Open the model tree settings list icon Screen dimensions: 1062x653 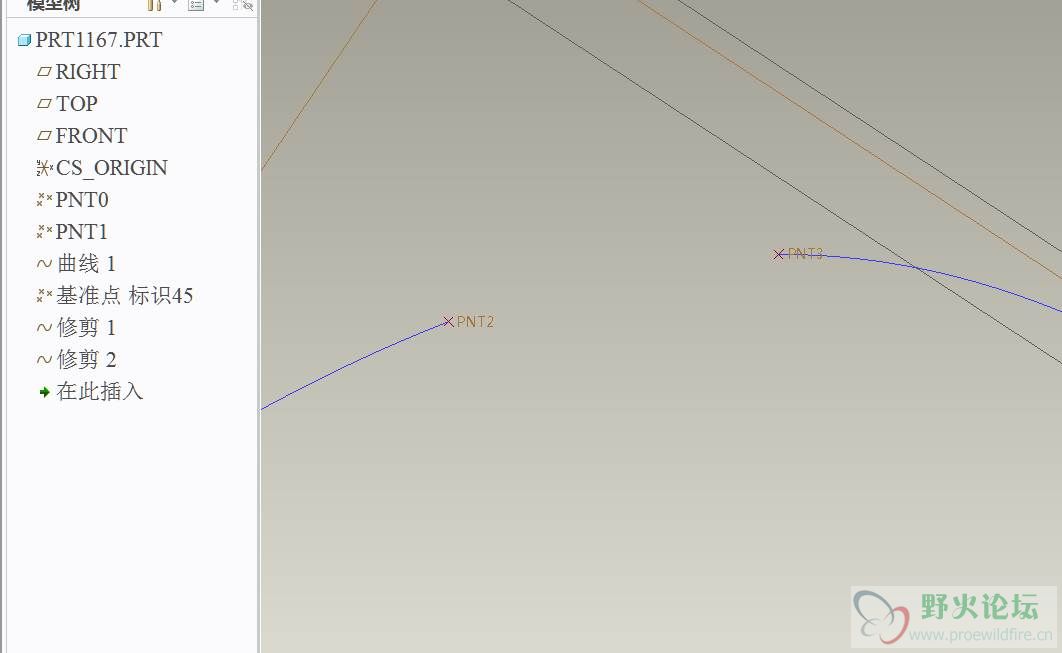(x=196, y=5)
